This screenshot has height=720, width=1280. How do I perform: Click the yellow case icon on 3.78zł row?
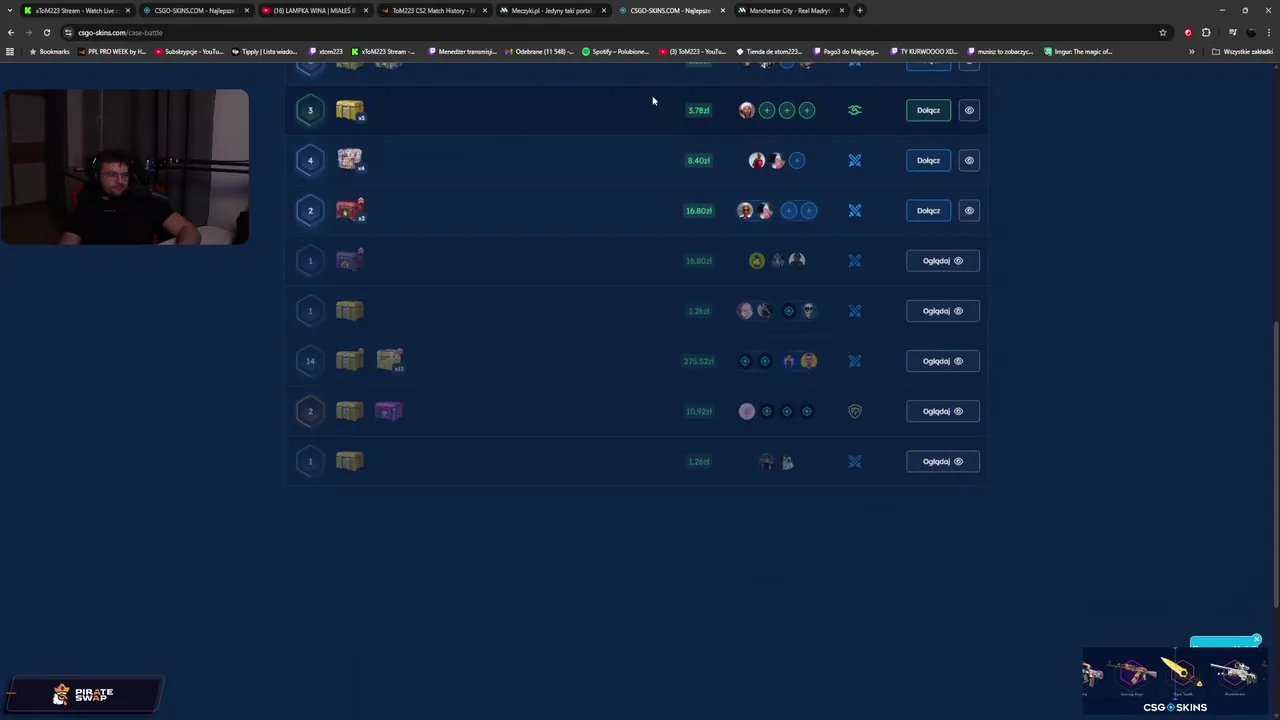click(350, 110)
